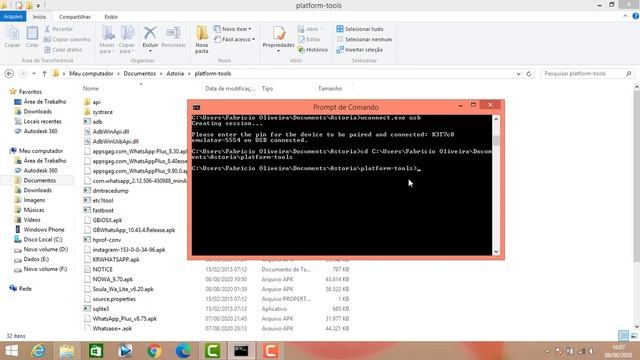Click the Windows Start button

11,351
